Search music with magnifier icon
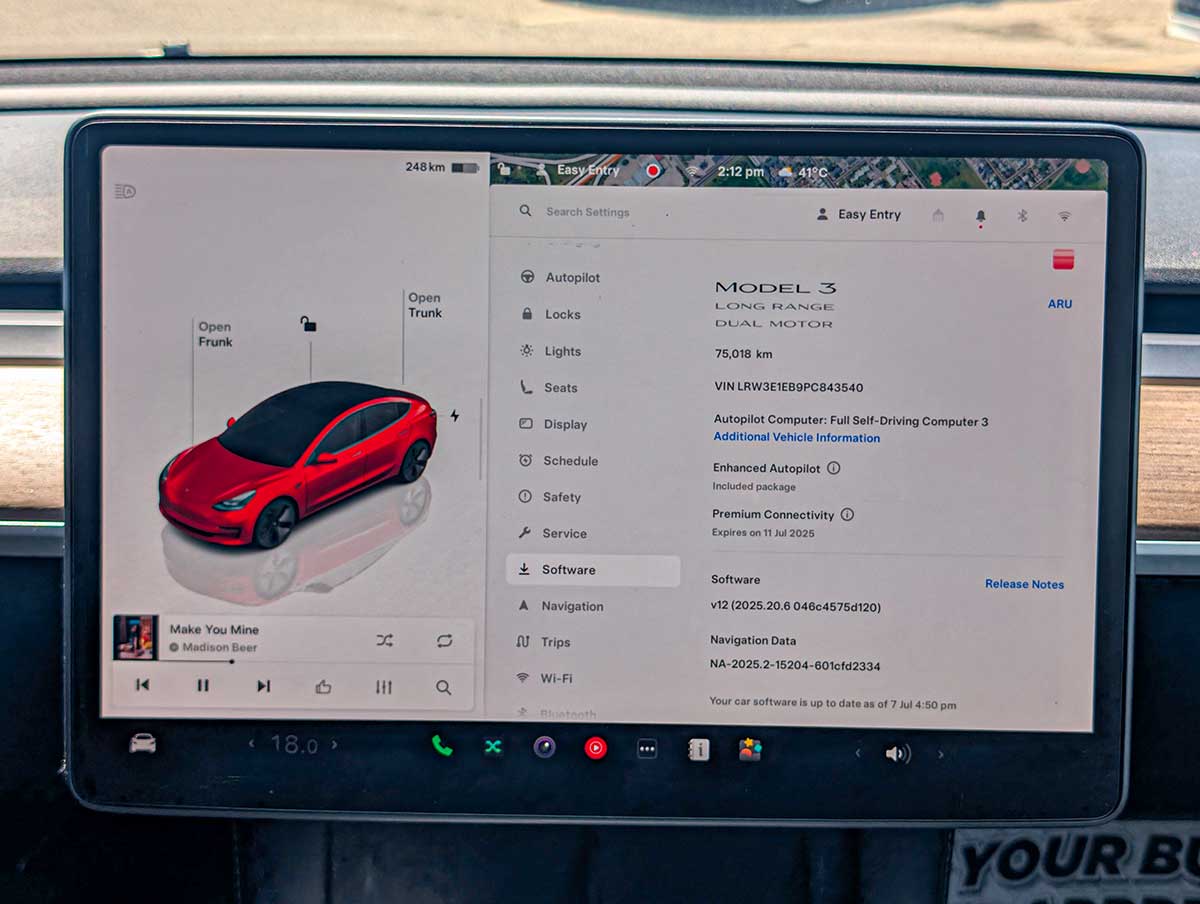 [x=443, y=687]
